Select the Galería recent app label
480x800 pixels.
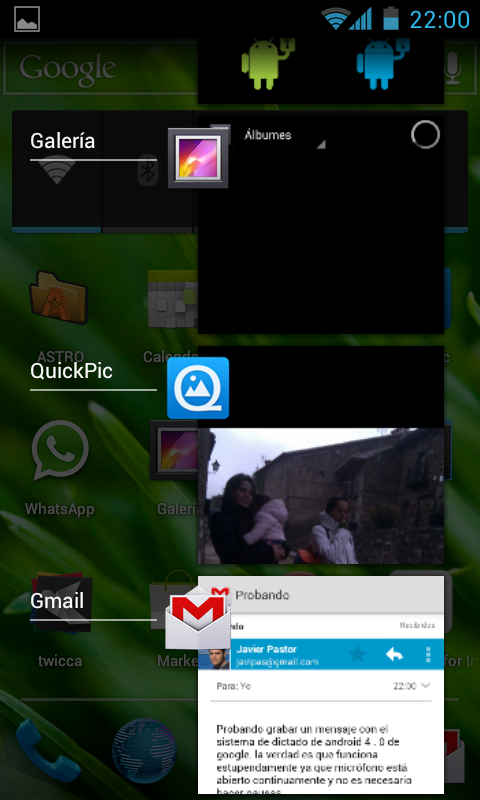coord(62,141)
